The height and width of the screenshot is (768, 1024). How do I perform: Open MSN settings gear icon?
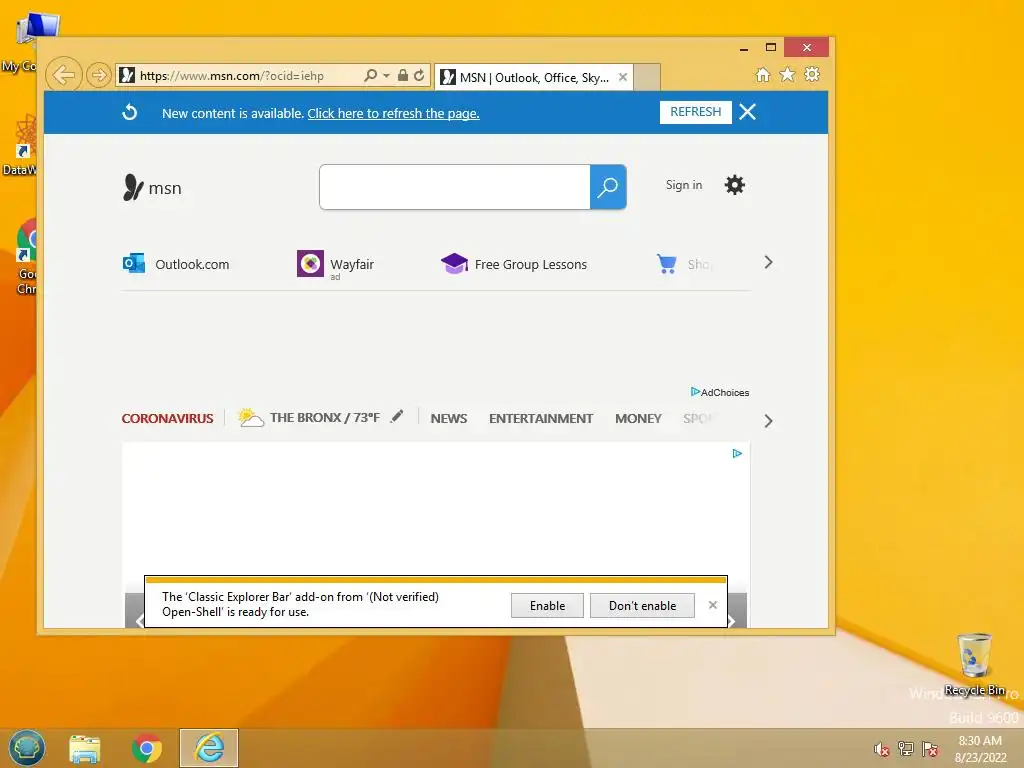point(735,185)
